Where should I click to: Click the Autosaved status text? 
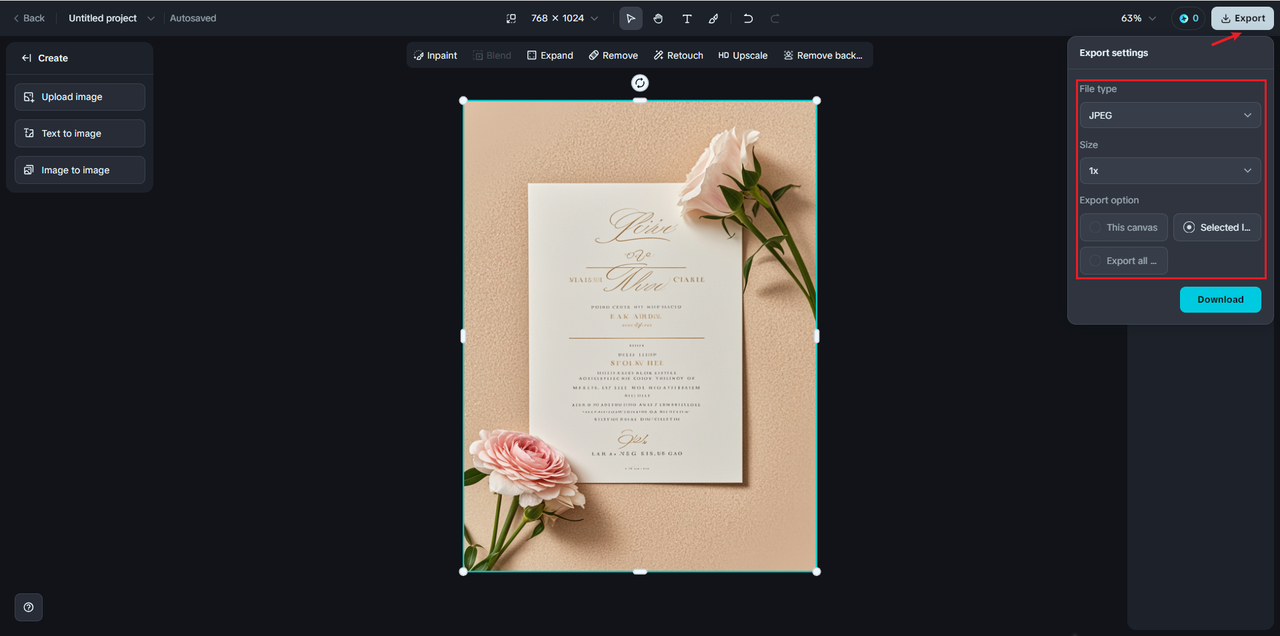tap(193, 18)
